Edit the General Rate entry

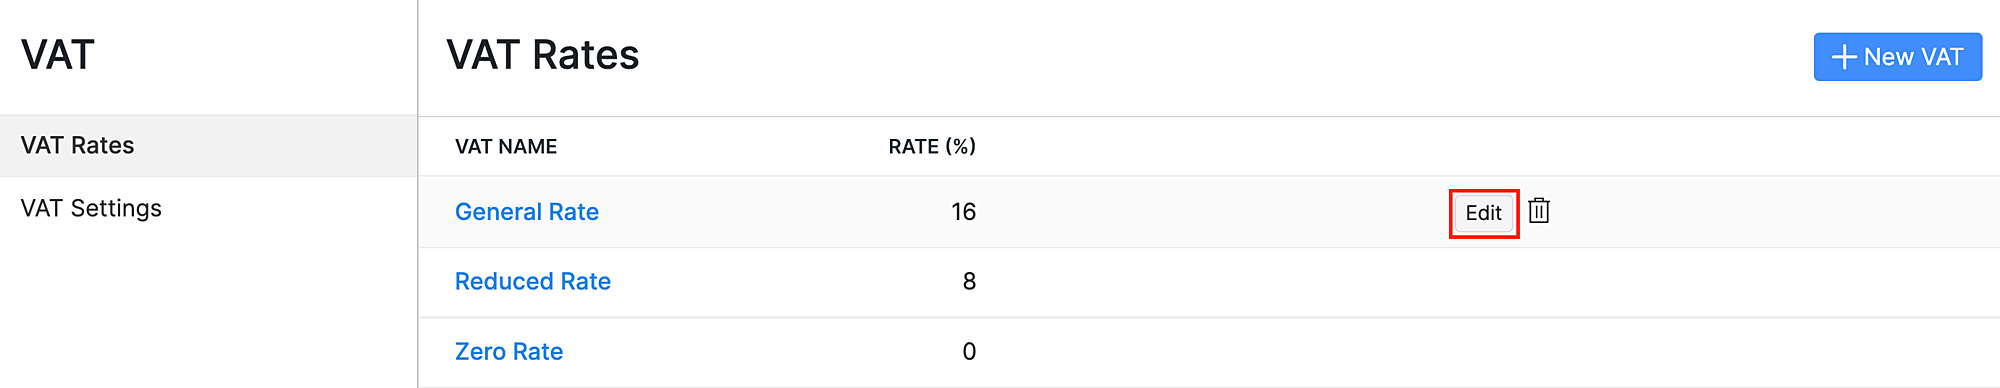[1484, 213]
